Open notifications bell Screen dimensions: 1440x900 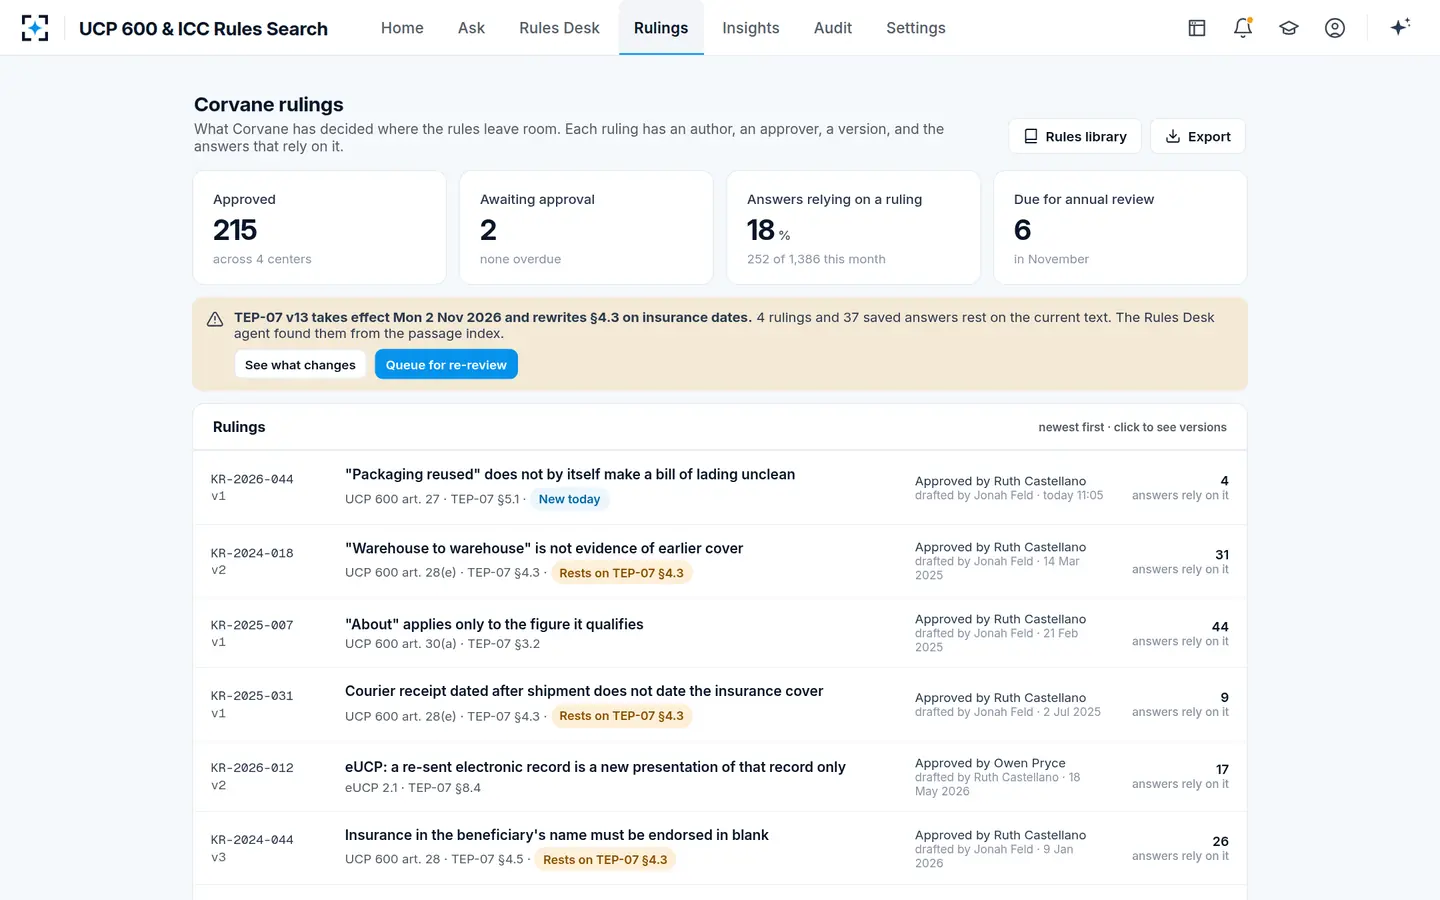click(x=1243, y=28)
